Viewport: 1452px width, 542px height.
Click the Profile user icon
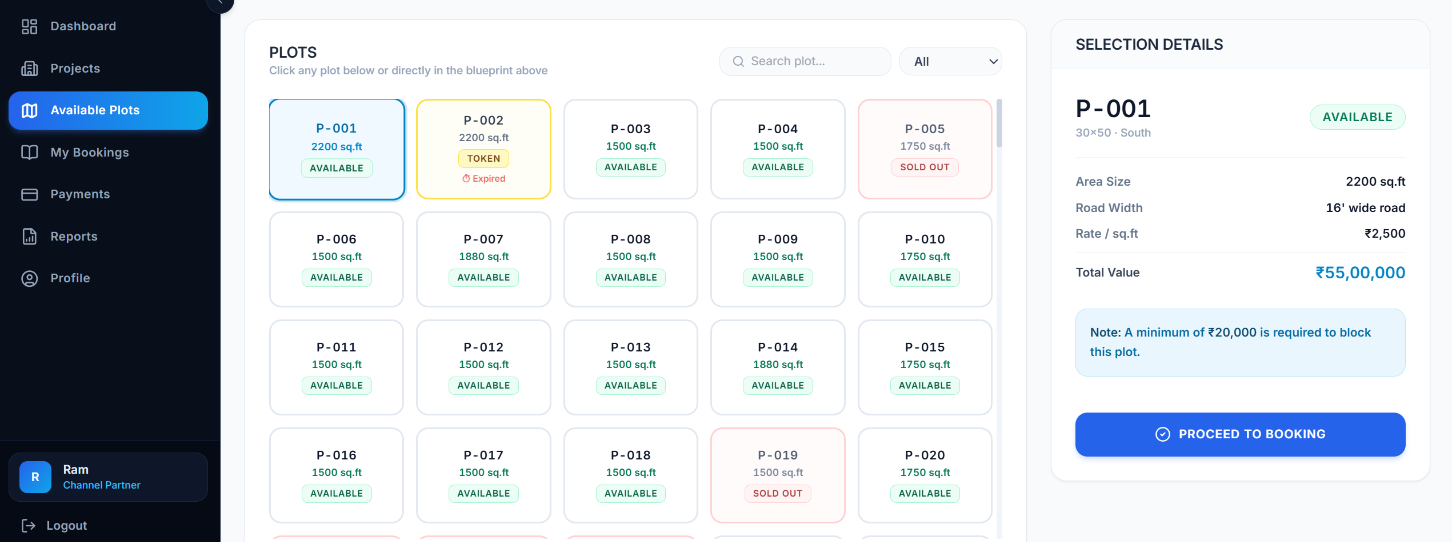(30, 278)
